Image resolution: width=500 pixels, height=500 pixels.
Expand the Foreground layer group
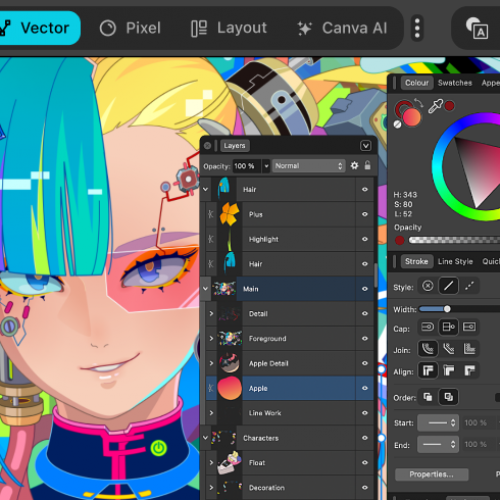211,338
